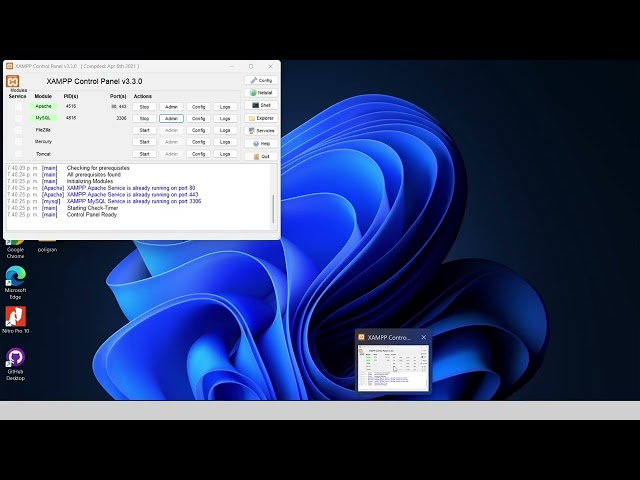
Task: Select Nitro Pro 10 desktop shortcut
Action: click(x=15, y=320)
